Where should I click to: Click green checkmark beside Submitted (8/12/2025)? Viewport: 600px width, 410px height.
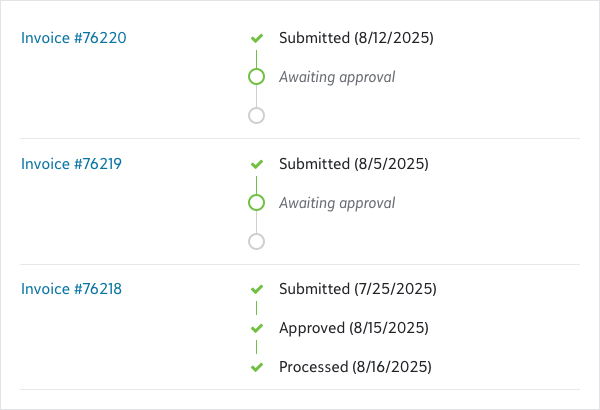coord(256,38)
